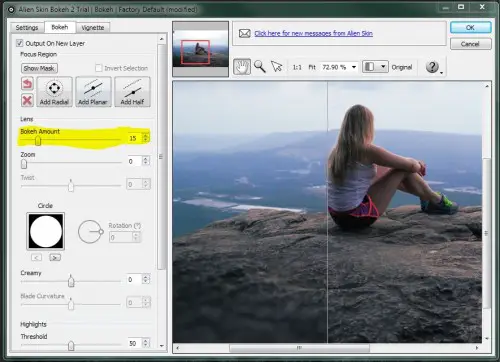
Task: Click the red X delete region icon
Action: click(27, 100)
